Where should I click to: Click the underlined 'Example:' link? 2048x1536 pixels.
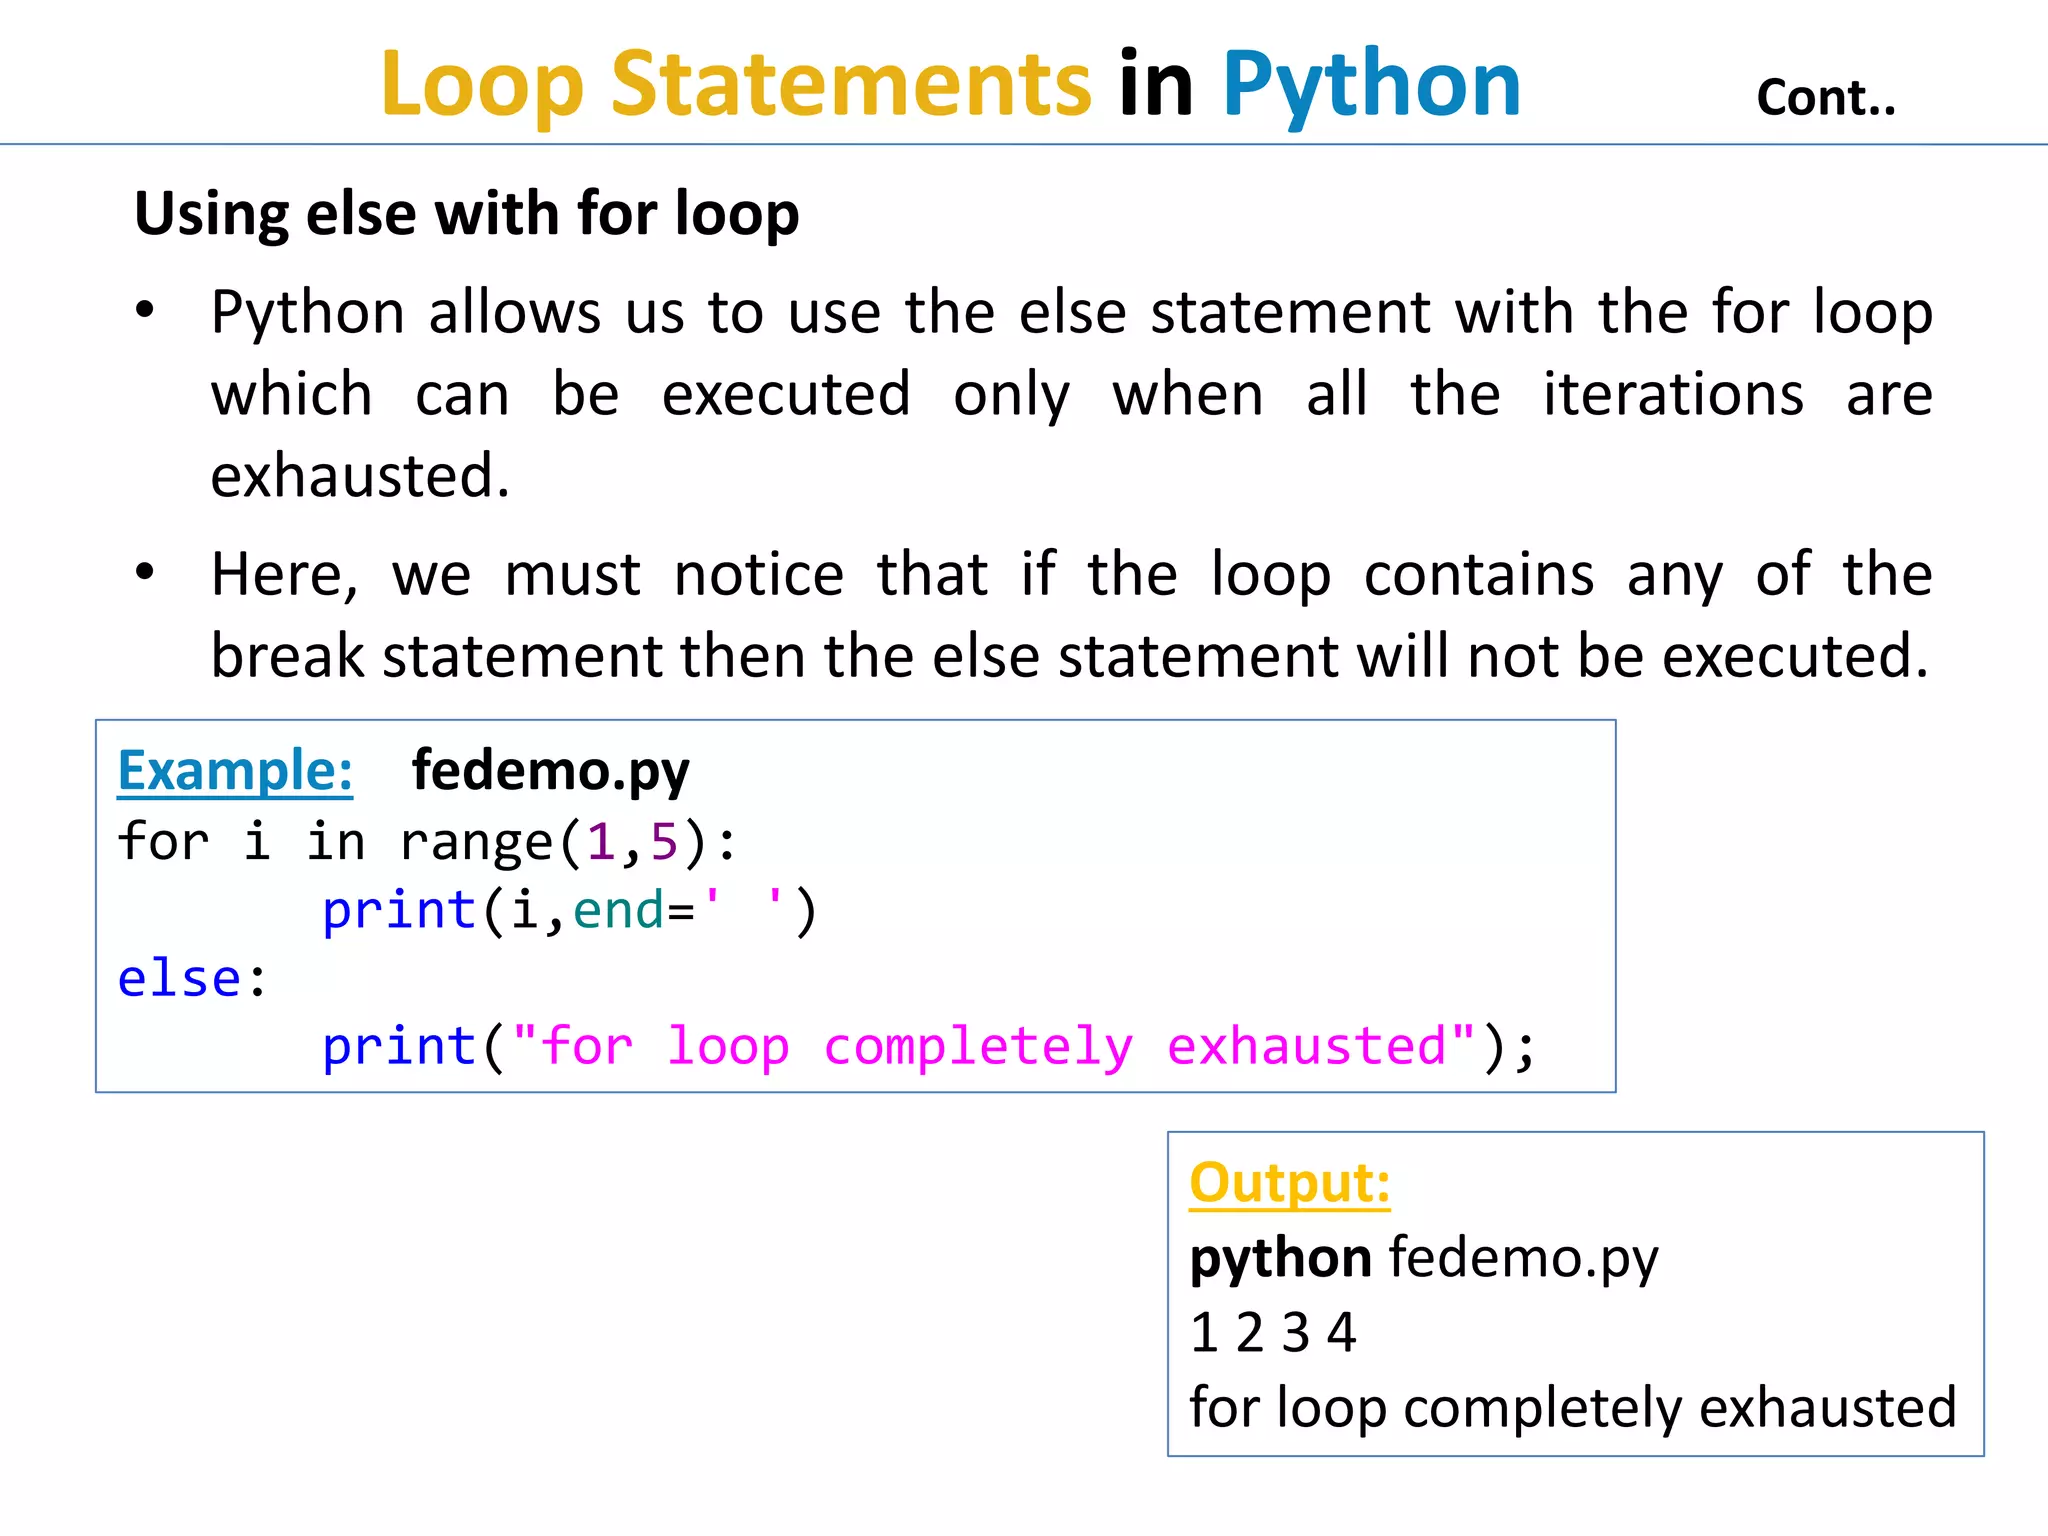point(235,771)
